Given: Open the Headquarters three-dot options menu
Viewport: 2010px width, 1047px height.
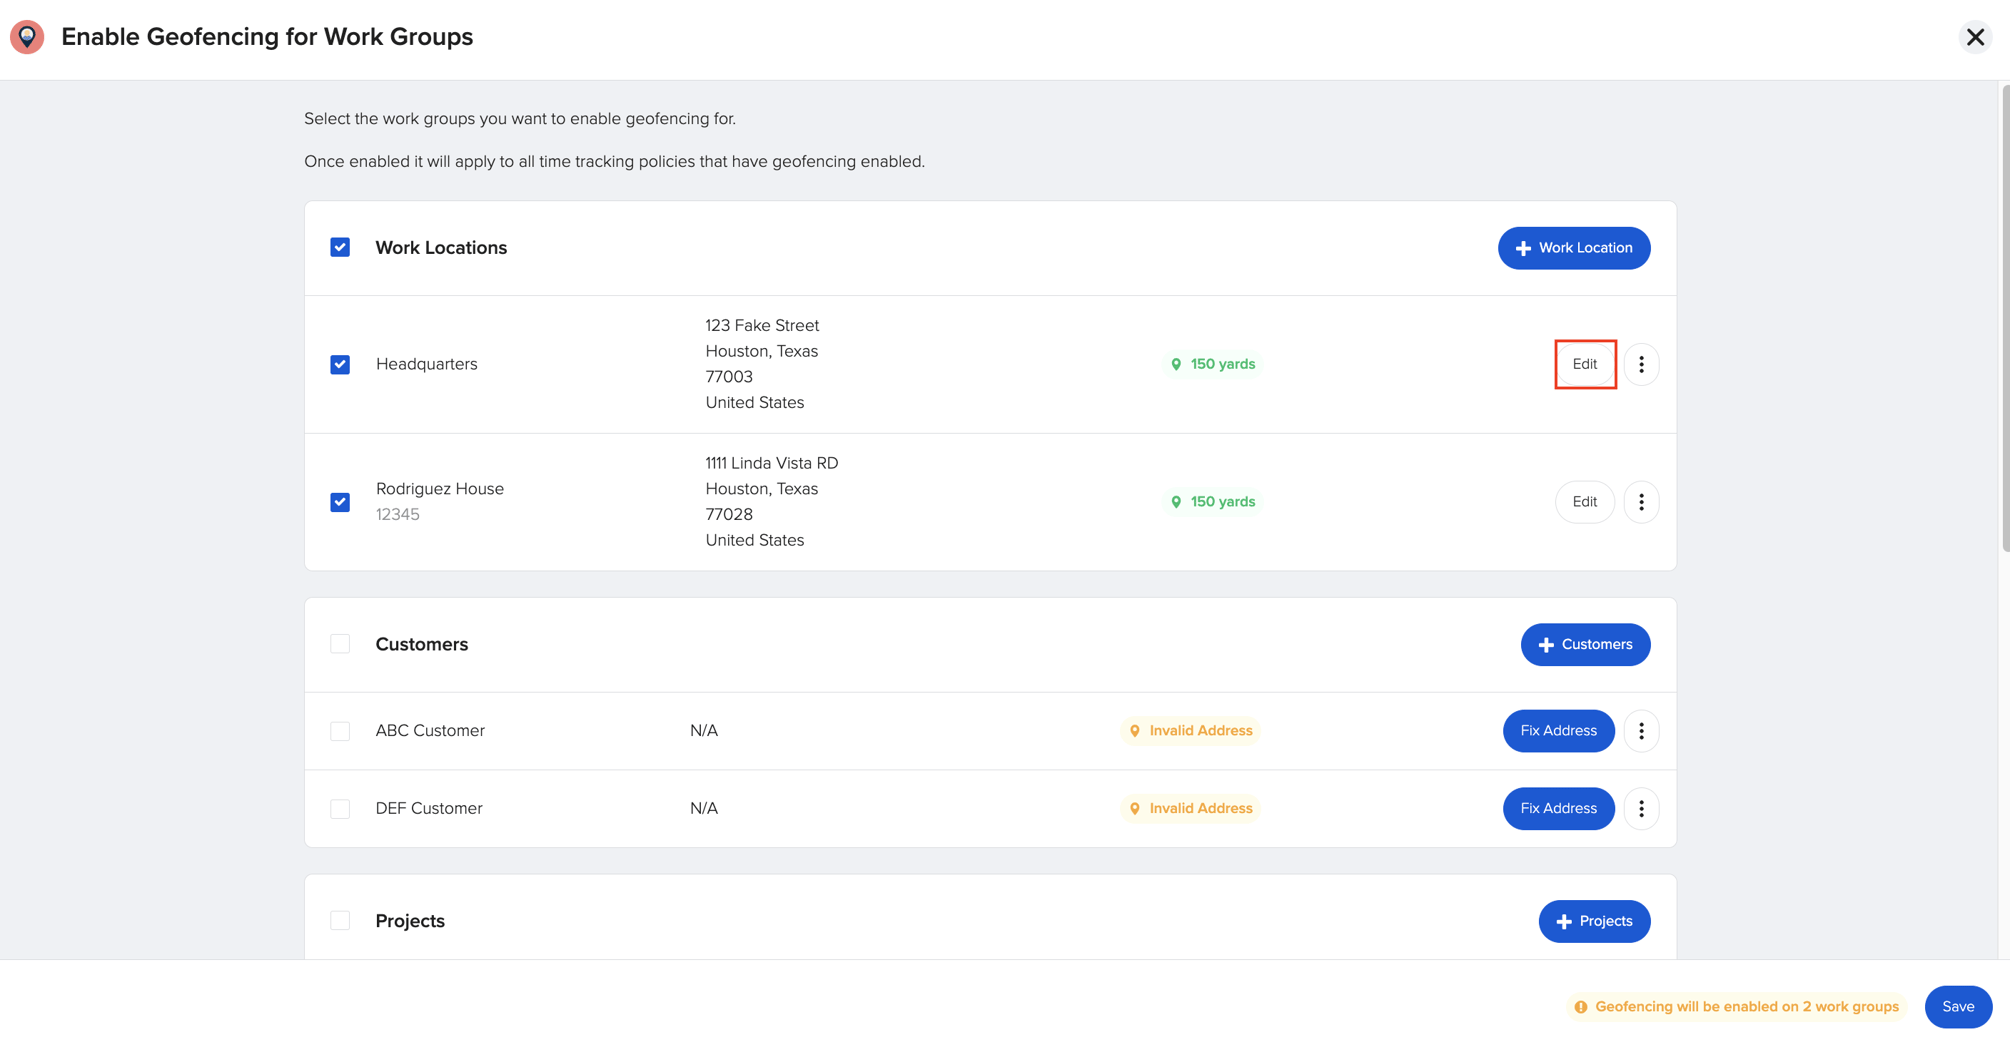Looking at the screenshot, I should pyautogui.click(x=1641, y=364).
